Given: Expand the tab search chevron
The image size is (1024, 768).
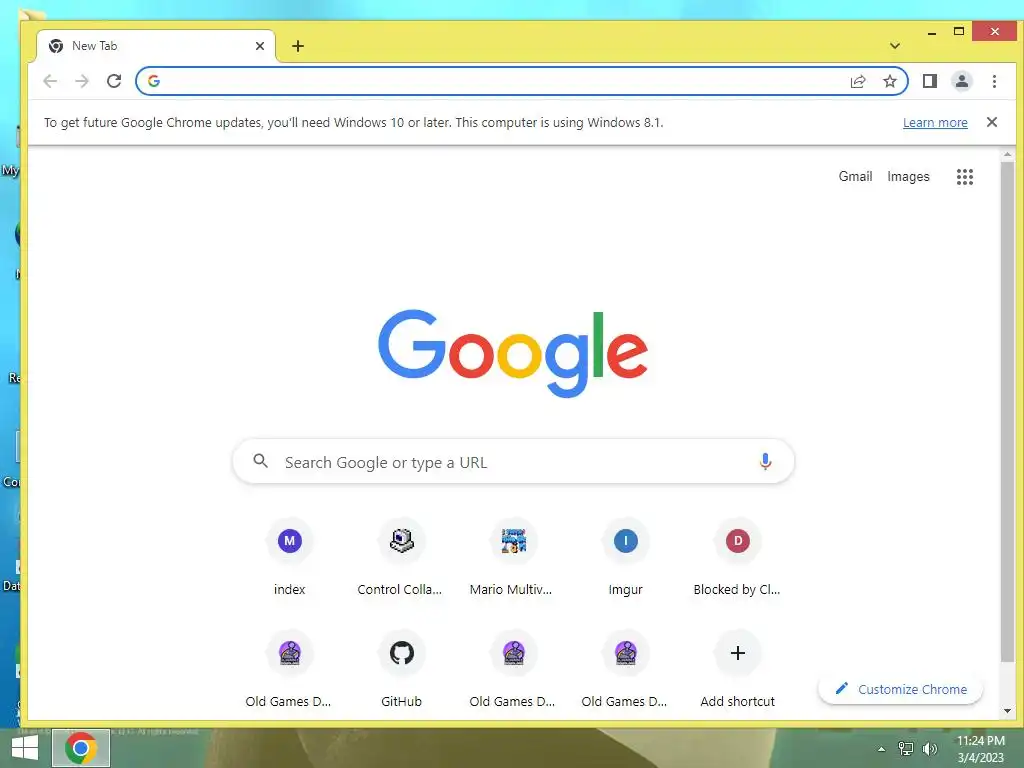Looking at the screenshot, I should pos(895,46).
